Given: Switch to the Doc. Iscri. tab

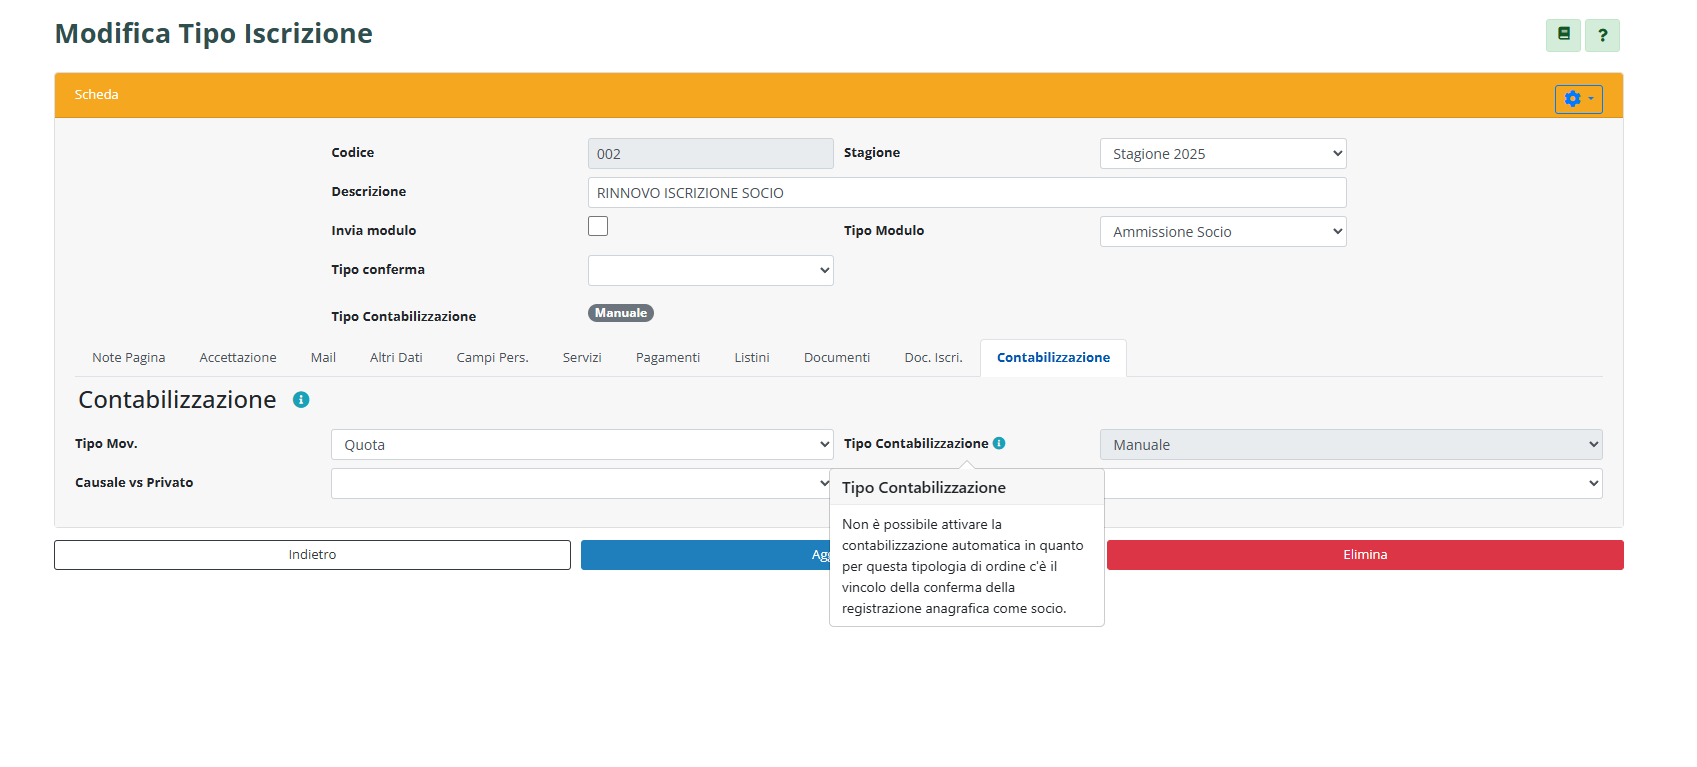Looking at the screenshot, I should (x=933, y=358).
